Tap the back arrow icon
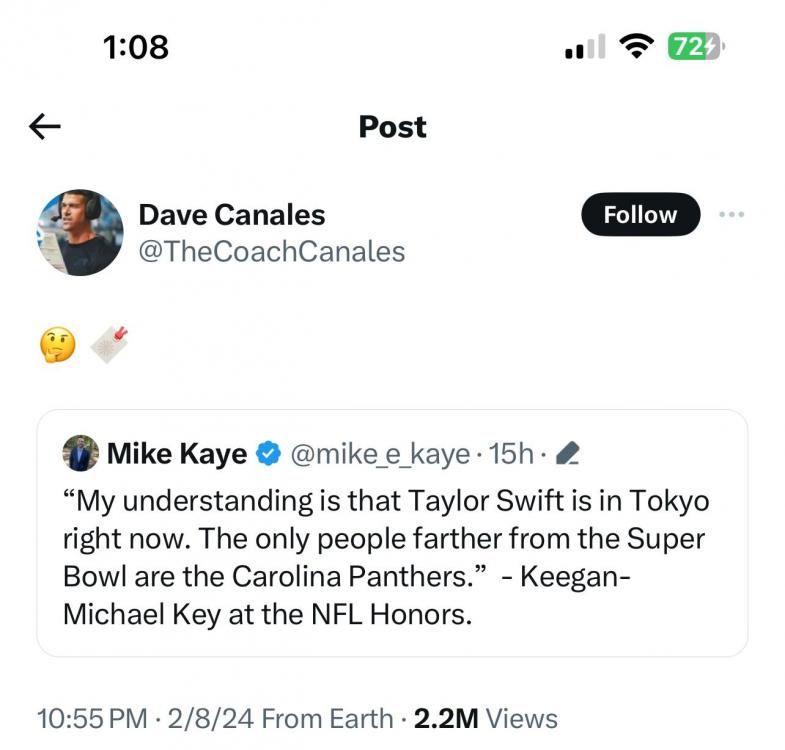The width and height of the screenshot is (785, 750). click(45, 126)
